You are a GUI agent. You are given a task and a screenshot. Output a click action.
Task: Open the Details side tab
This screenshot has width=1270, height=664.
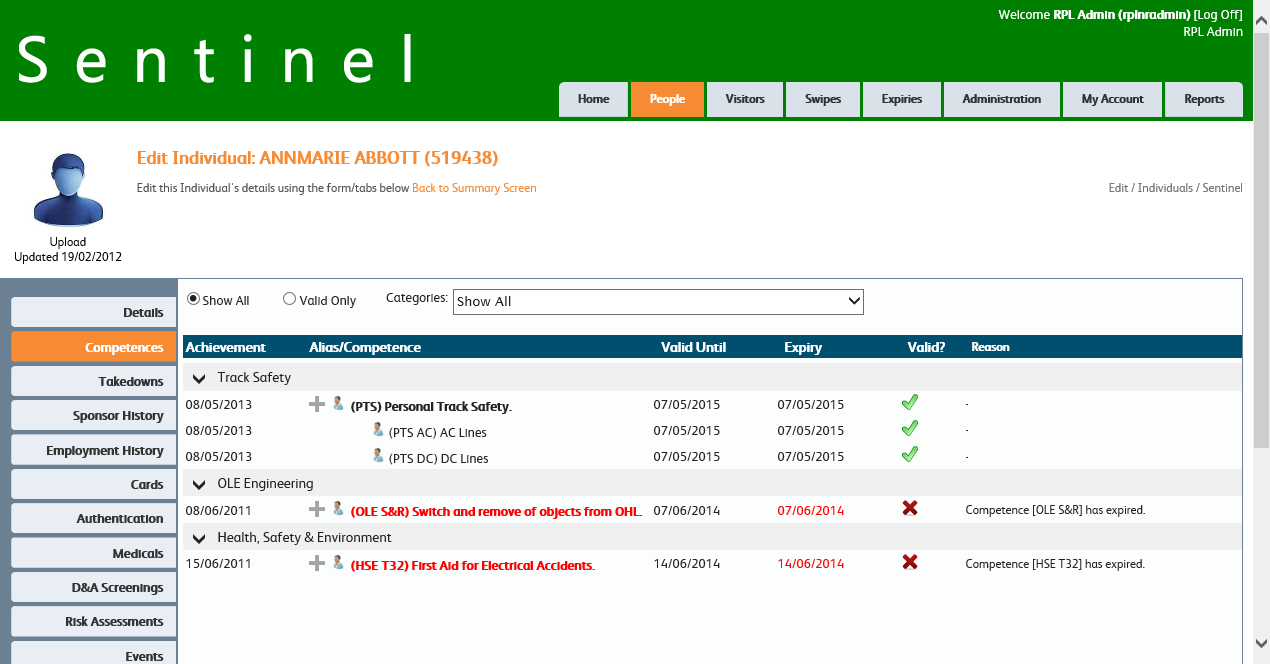94,313
